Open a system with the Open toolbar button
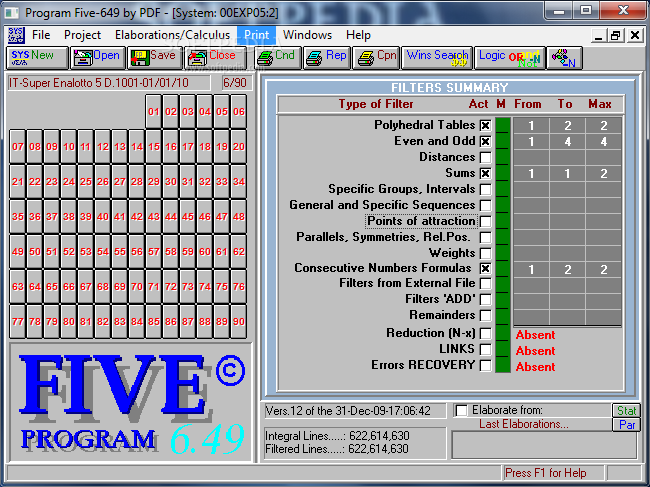 (98, 57)
